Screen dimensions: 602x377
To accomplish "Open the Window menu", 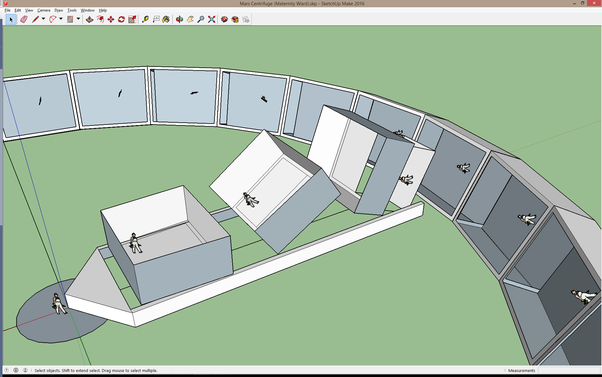I will [x=88, y=10].
